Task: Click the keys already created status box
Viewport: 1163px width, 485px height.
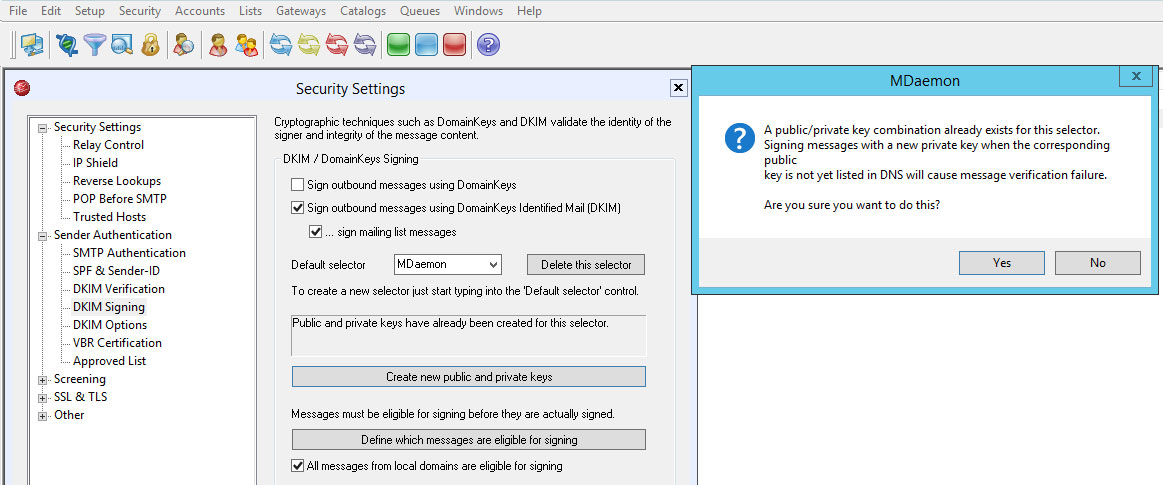Action: pyautogui.click(x=469, y=336)
